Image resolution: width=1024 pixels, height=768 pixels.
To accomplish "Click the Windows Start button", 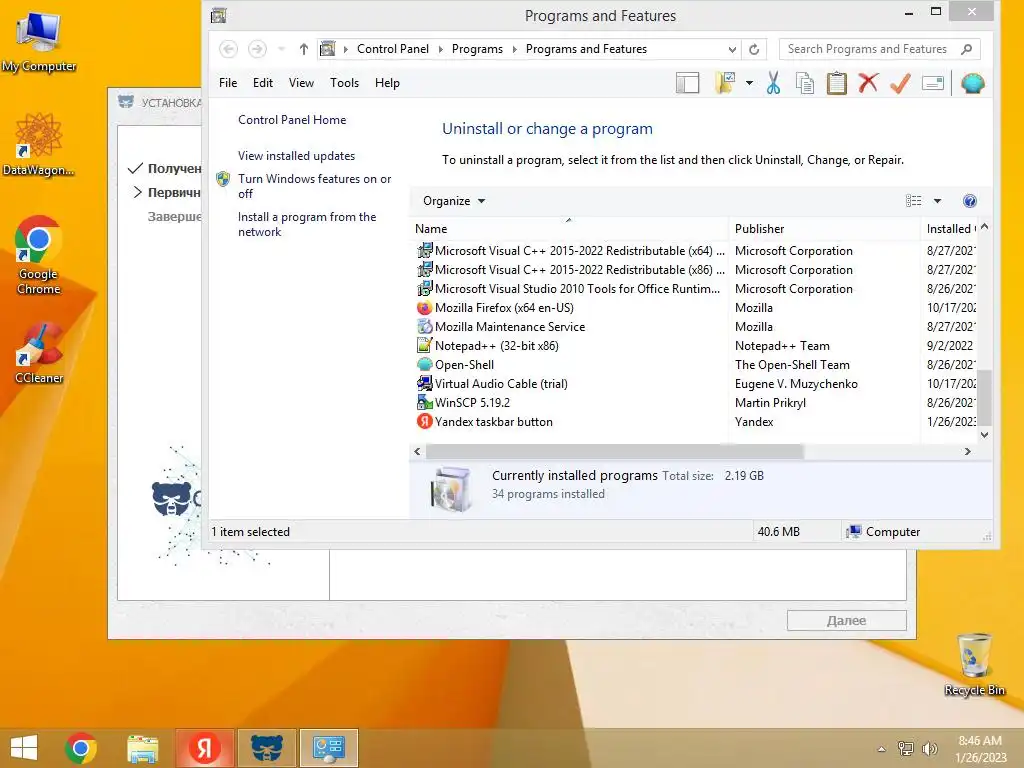I will tap(24, 748).
